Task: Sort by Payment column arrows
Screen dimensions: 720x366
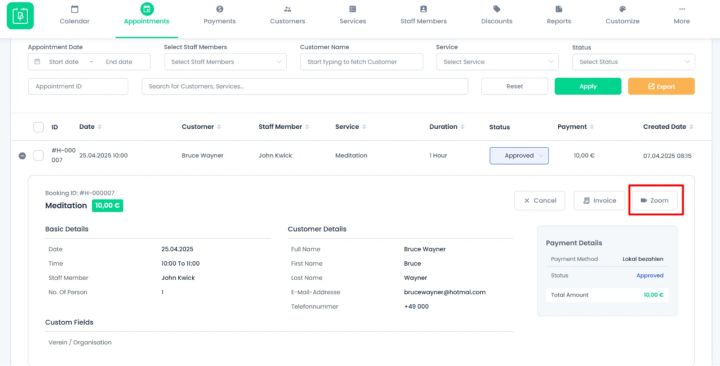Action: (592, 127)
